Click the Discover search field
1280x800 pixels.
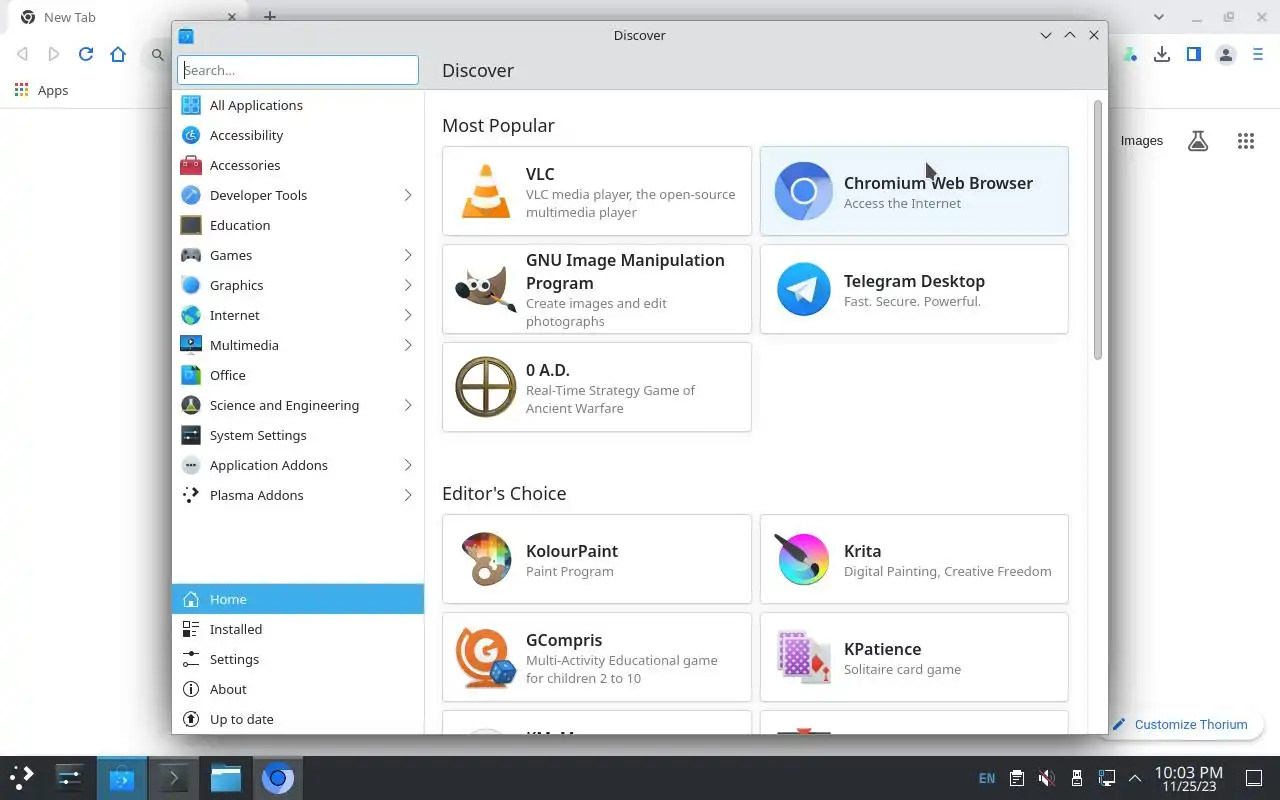click(x=298, y=70)
